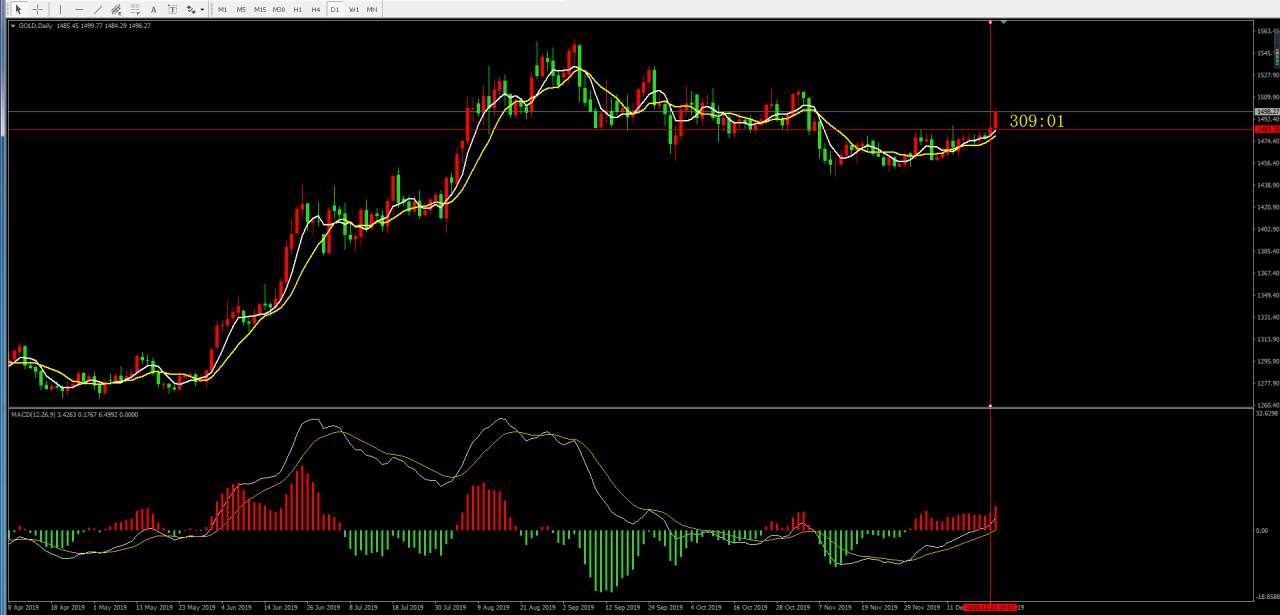1280x615 pixels.
Task: Click the chart shift triangle marker
Action: click(1003, 22)
